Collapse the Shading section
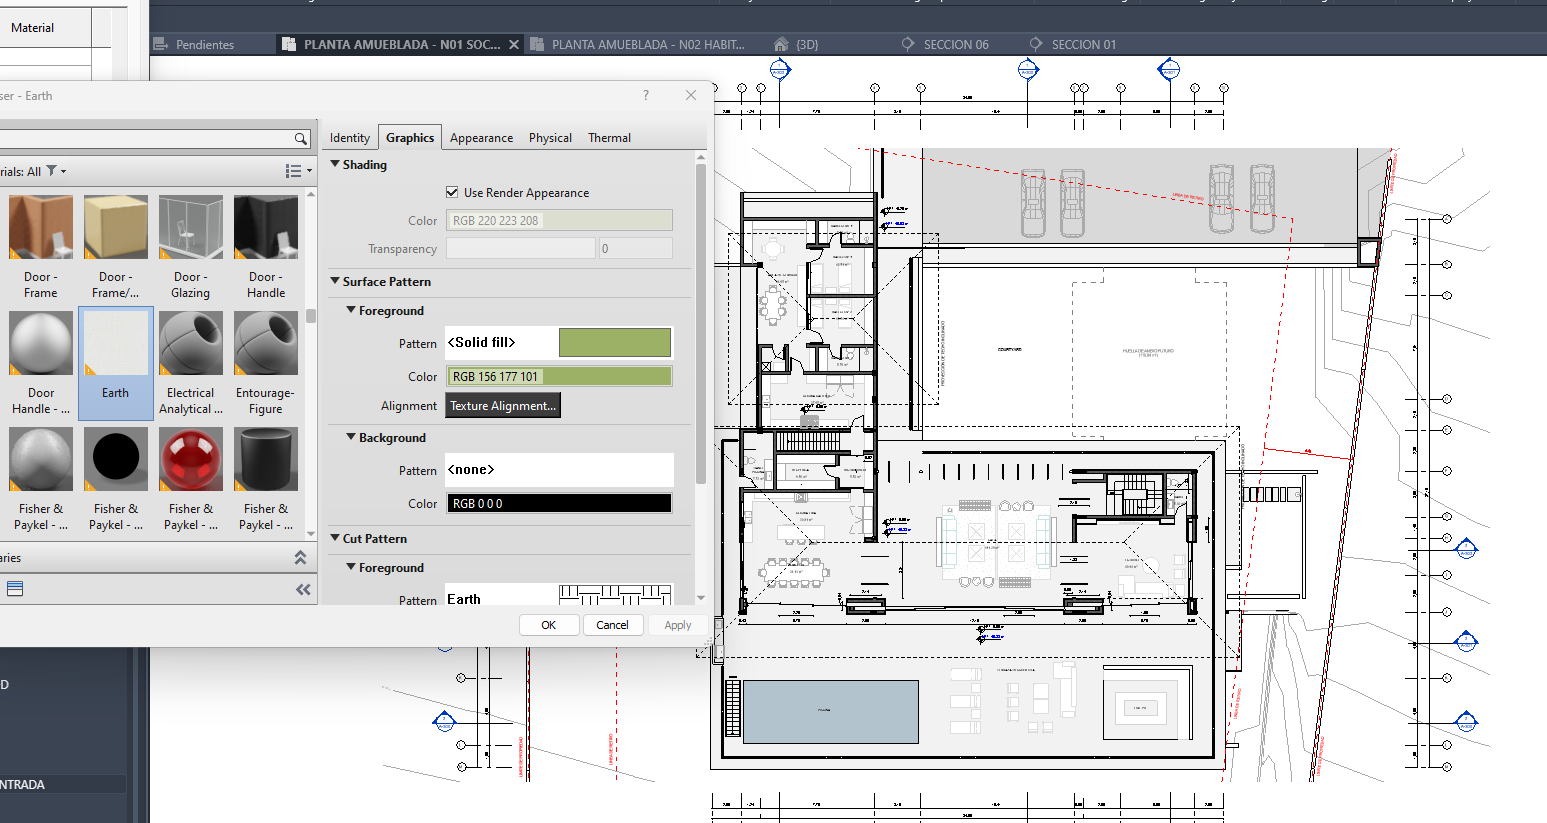The width and height of the screenshot is (1547, 823). (x=334, y=164)
